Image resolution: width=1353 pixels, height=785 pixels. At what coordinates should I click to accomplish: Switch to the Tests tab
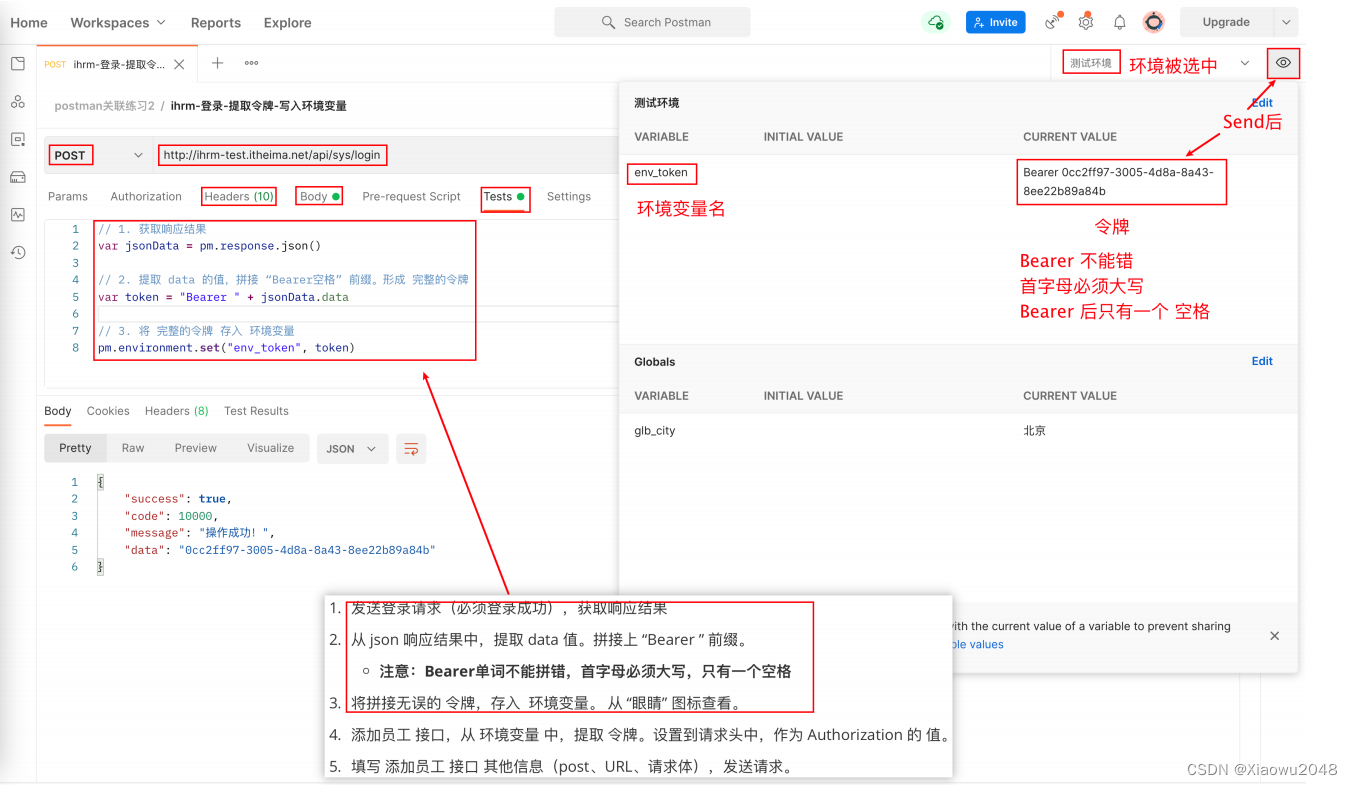click(504, 197)
